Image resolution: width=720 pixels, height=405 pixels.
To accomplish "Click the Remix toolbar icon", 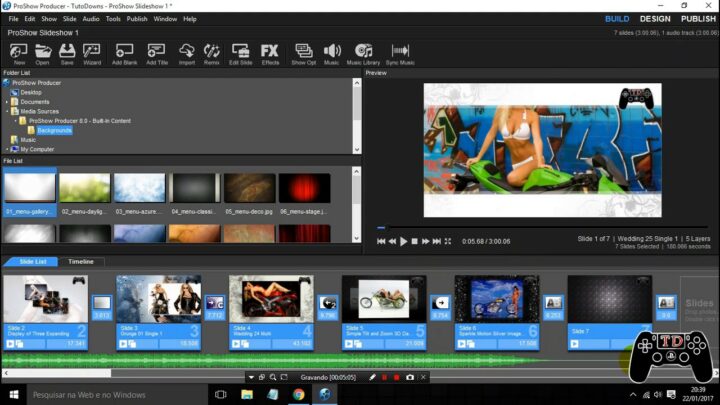I will [212, 53].
